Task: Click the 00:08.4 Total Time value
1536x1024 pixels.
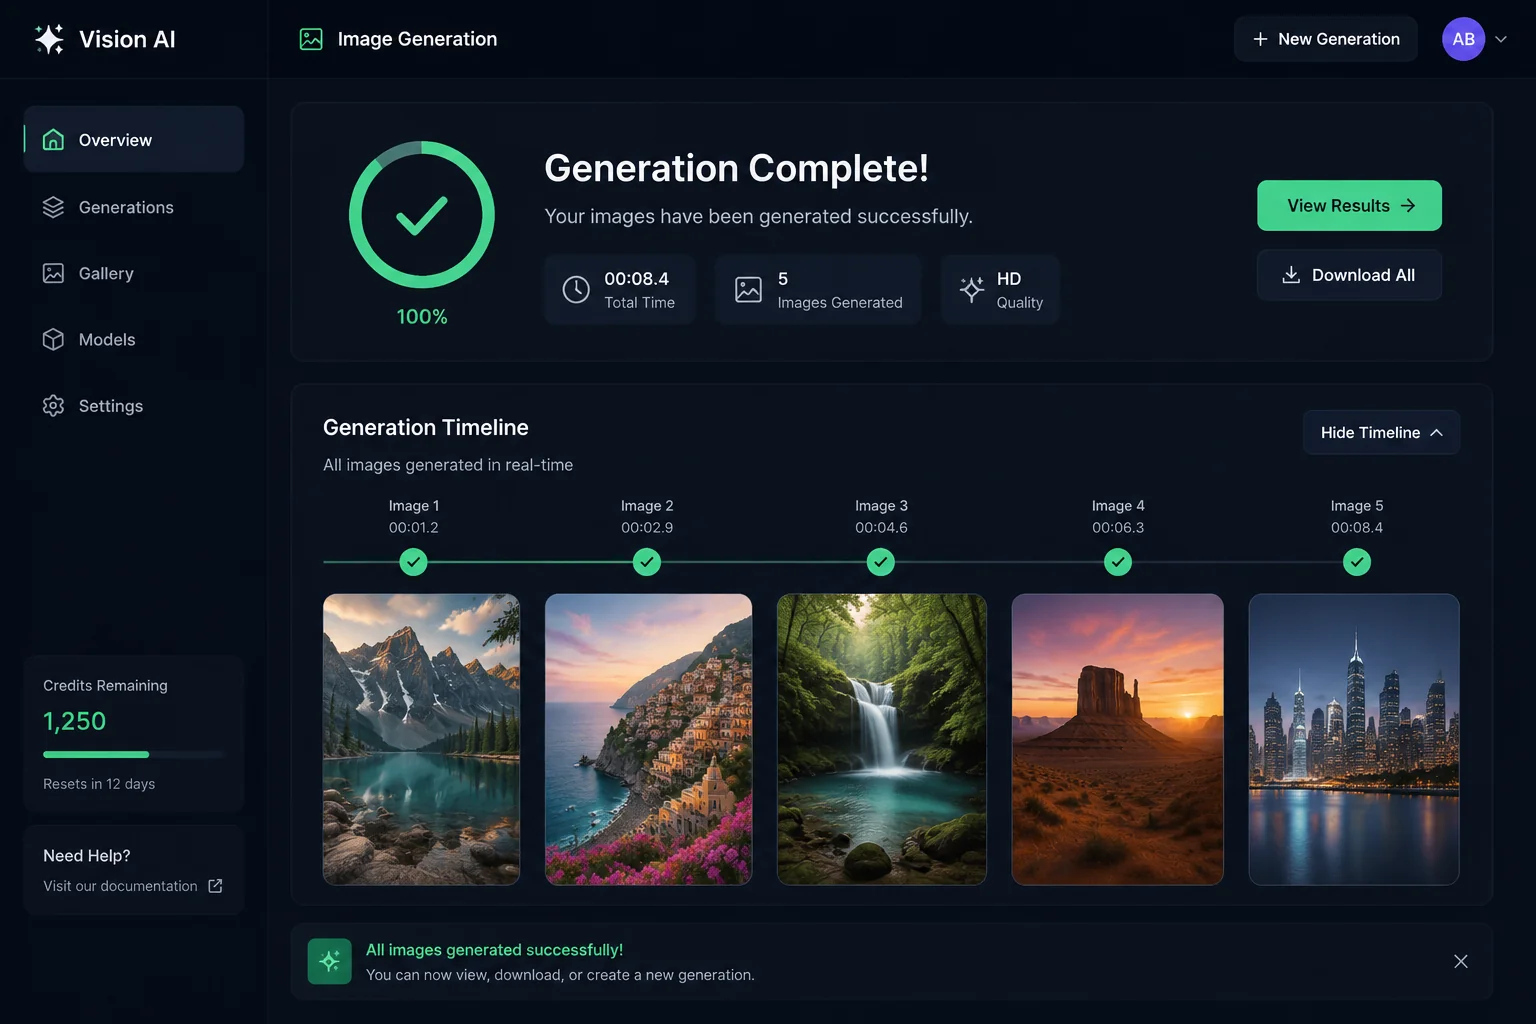Action: point(637,279)
